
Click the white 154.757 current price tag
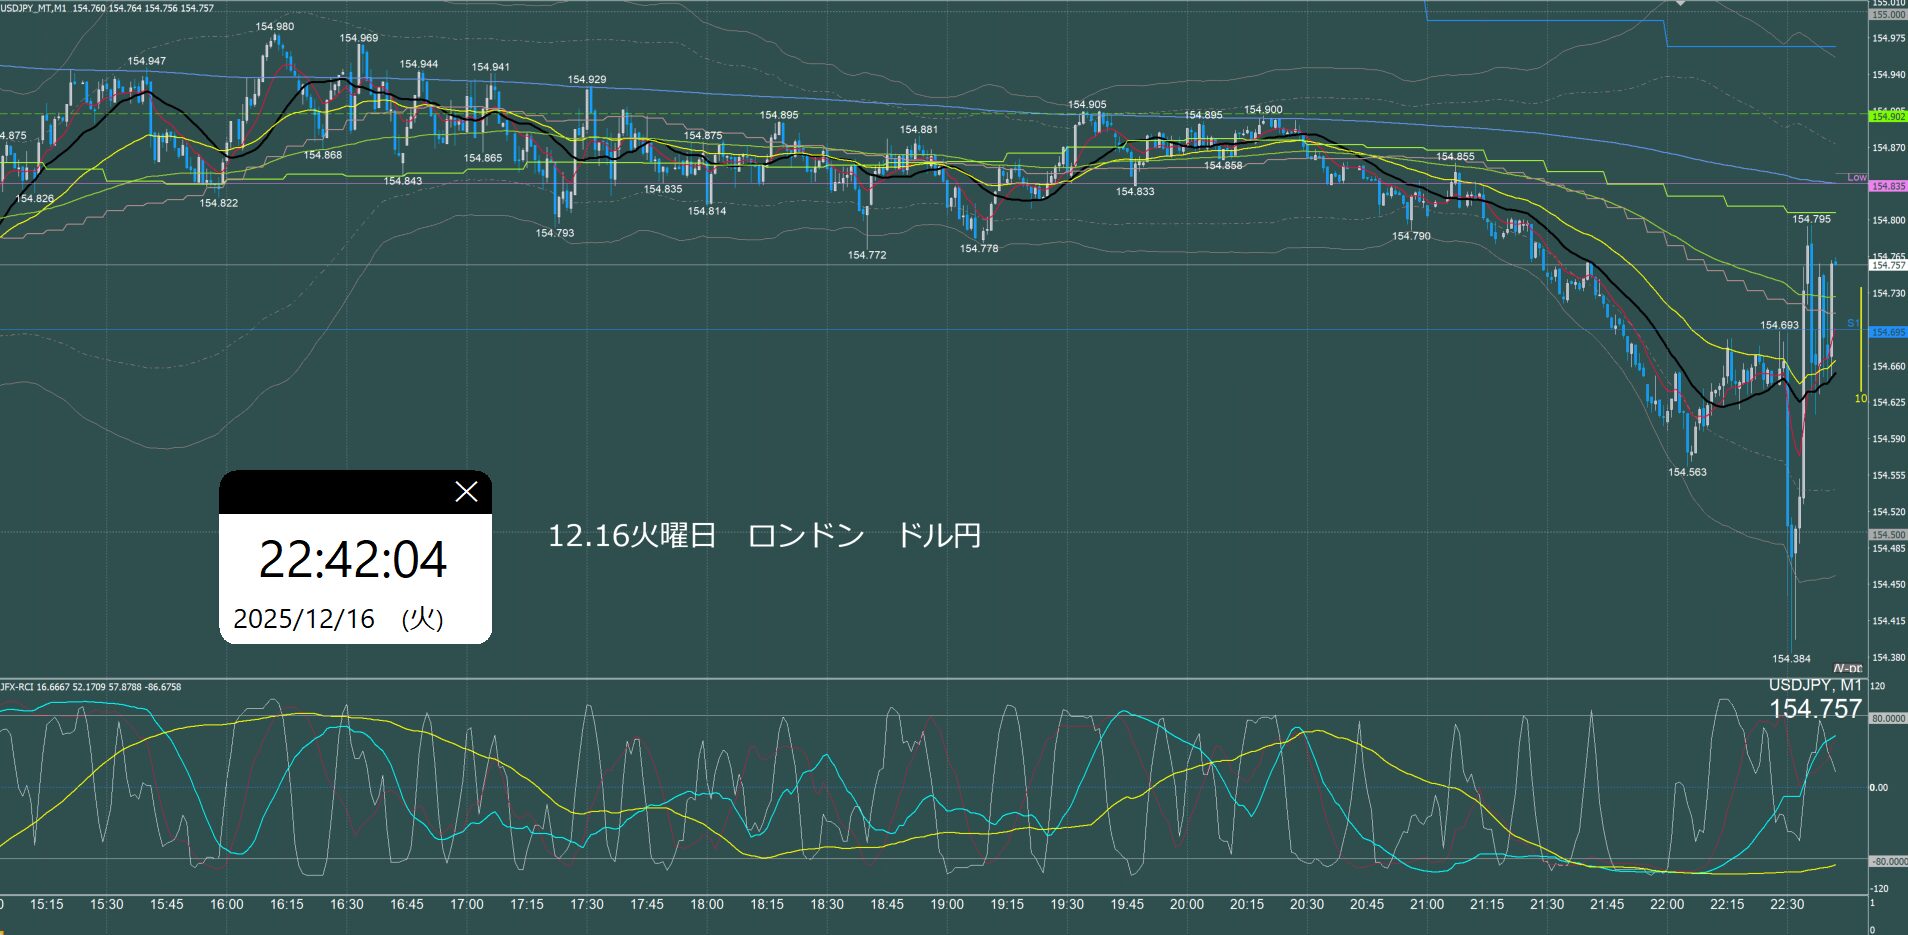[1888, 265]
